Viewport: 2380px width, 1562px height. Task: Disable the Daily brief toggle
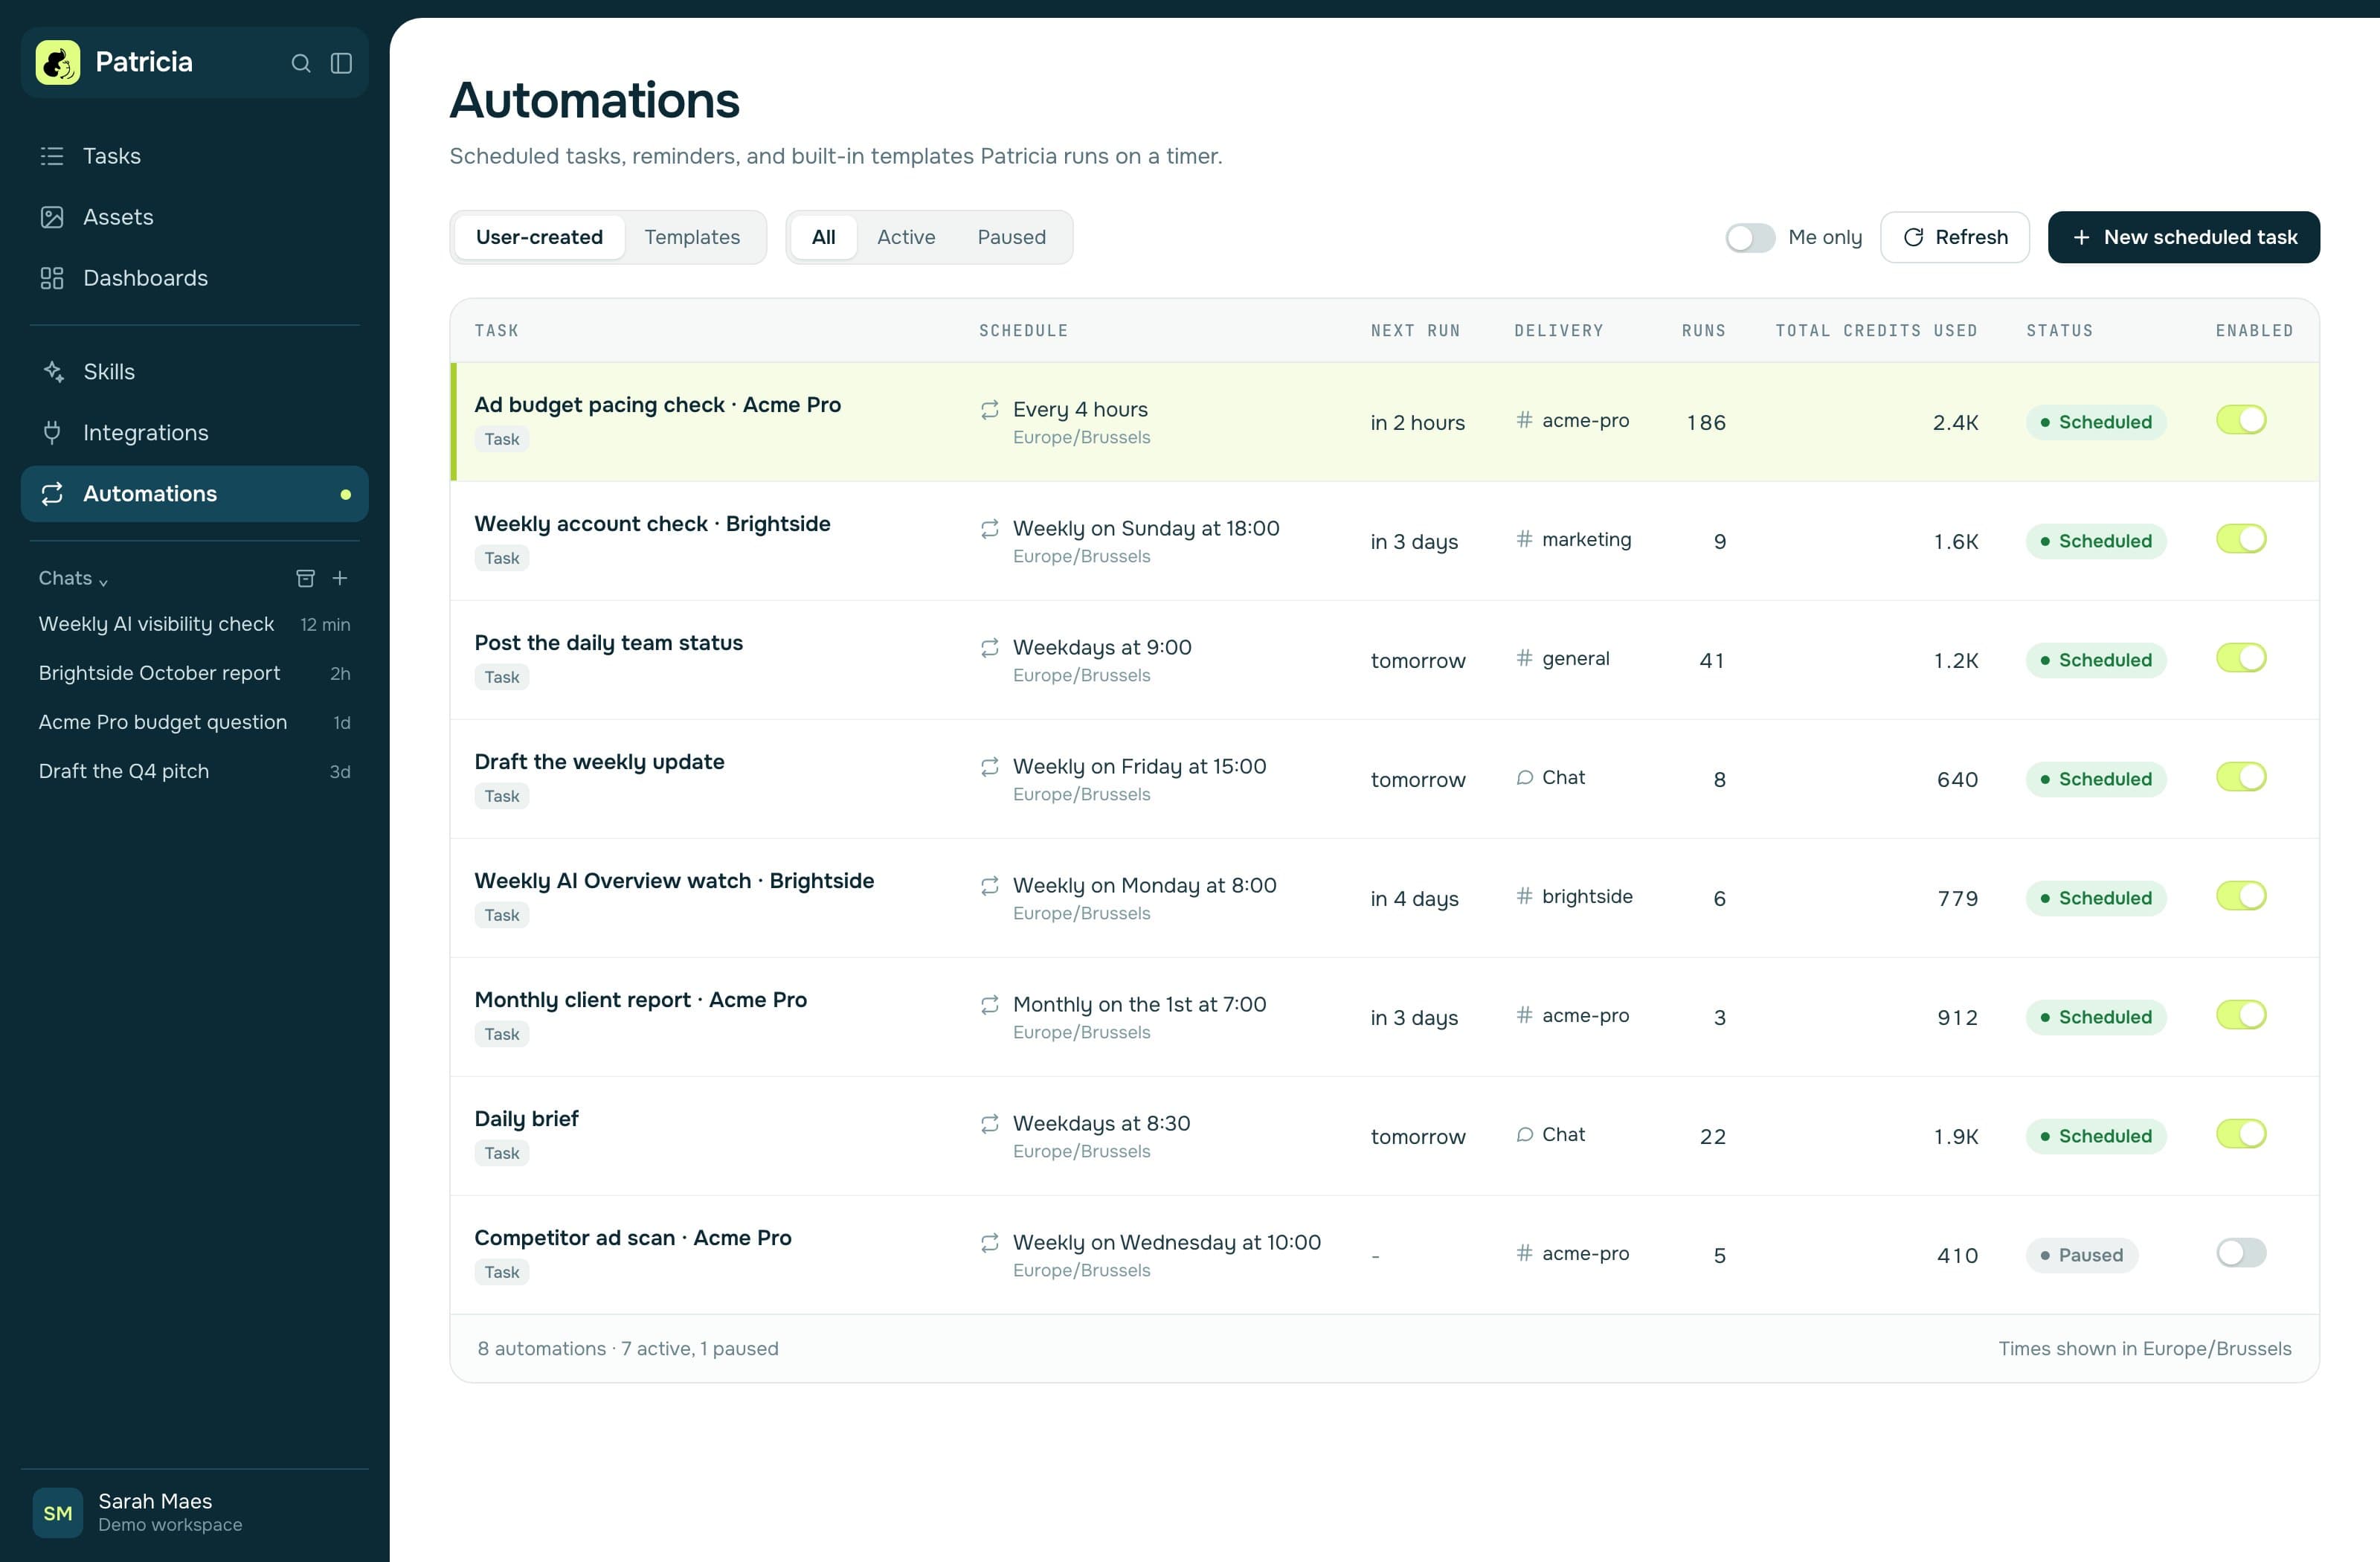tap(2240, 1134)
